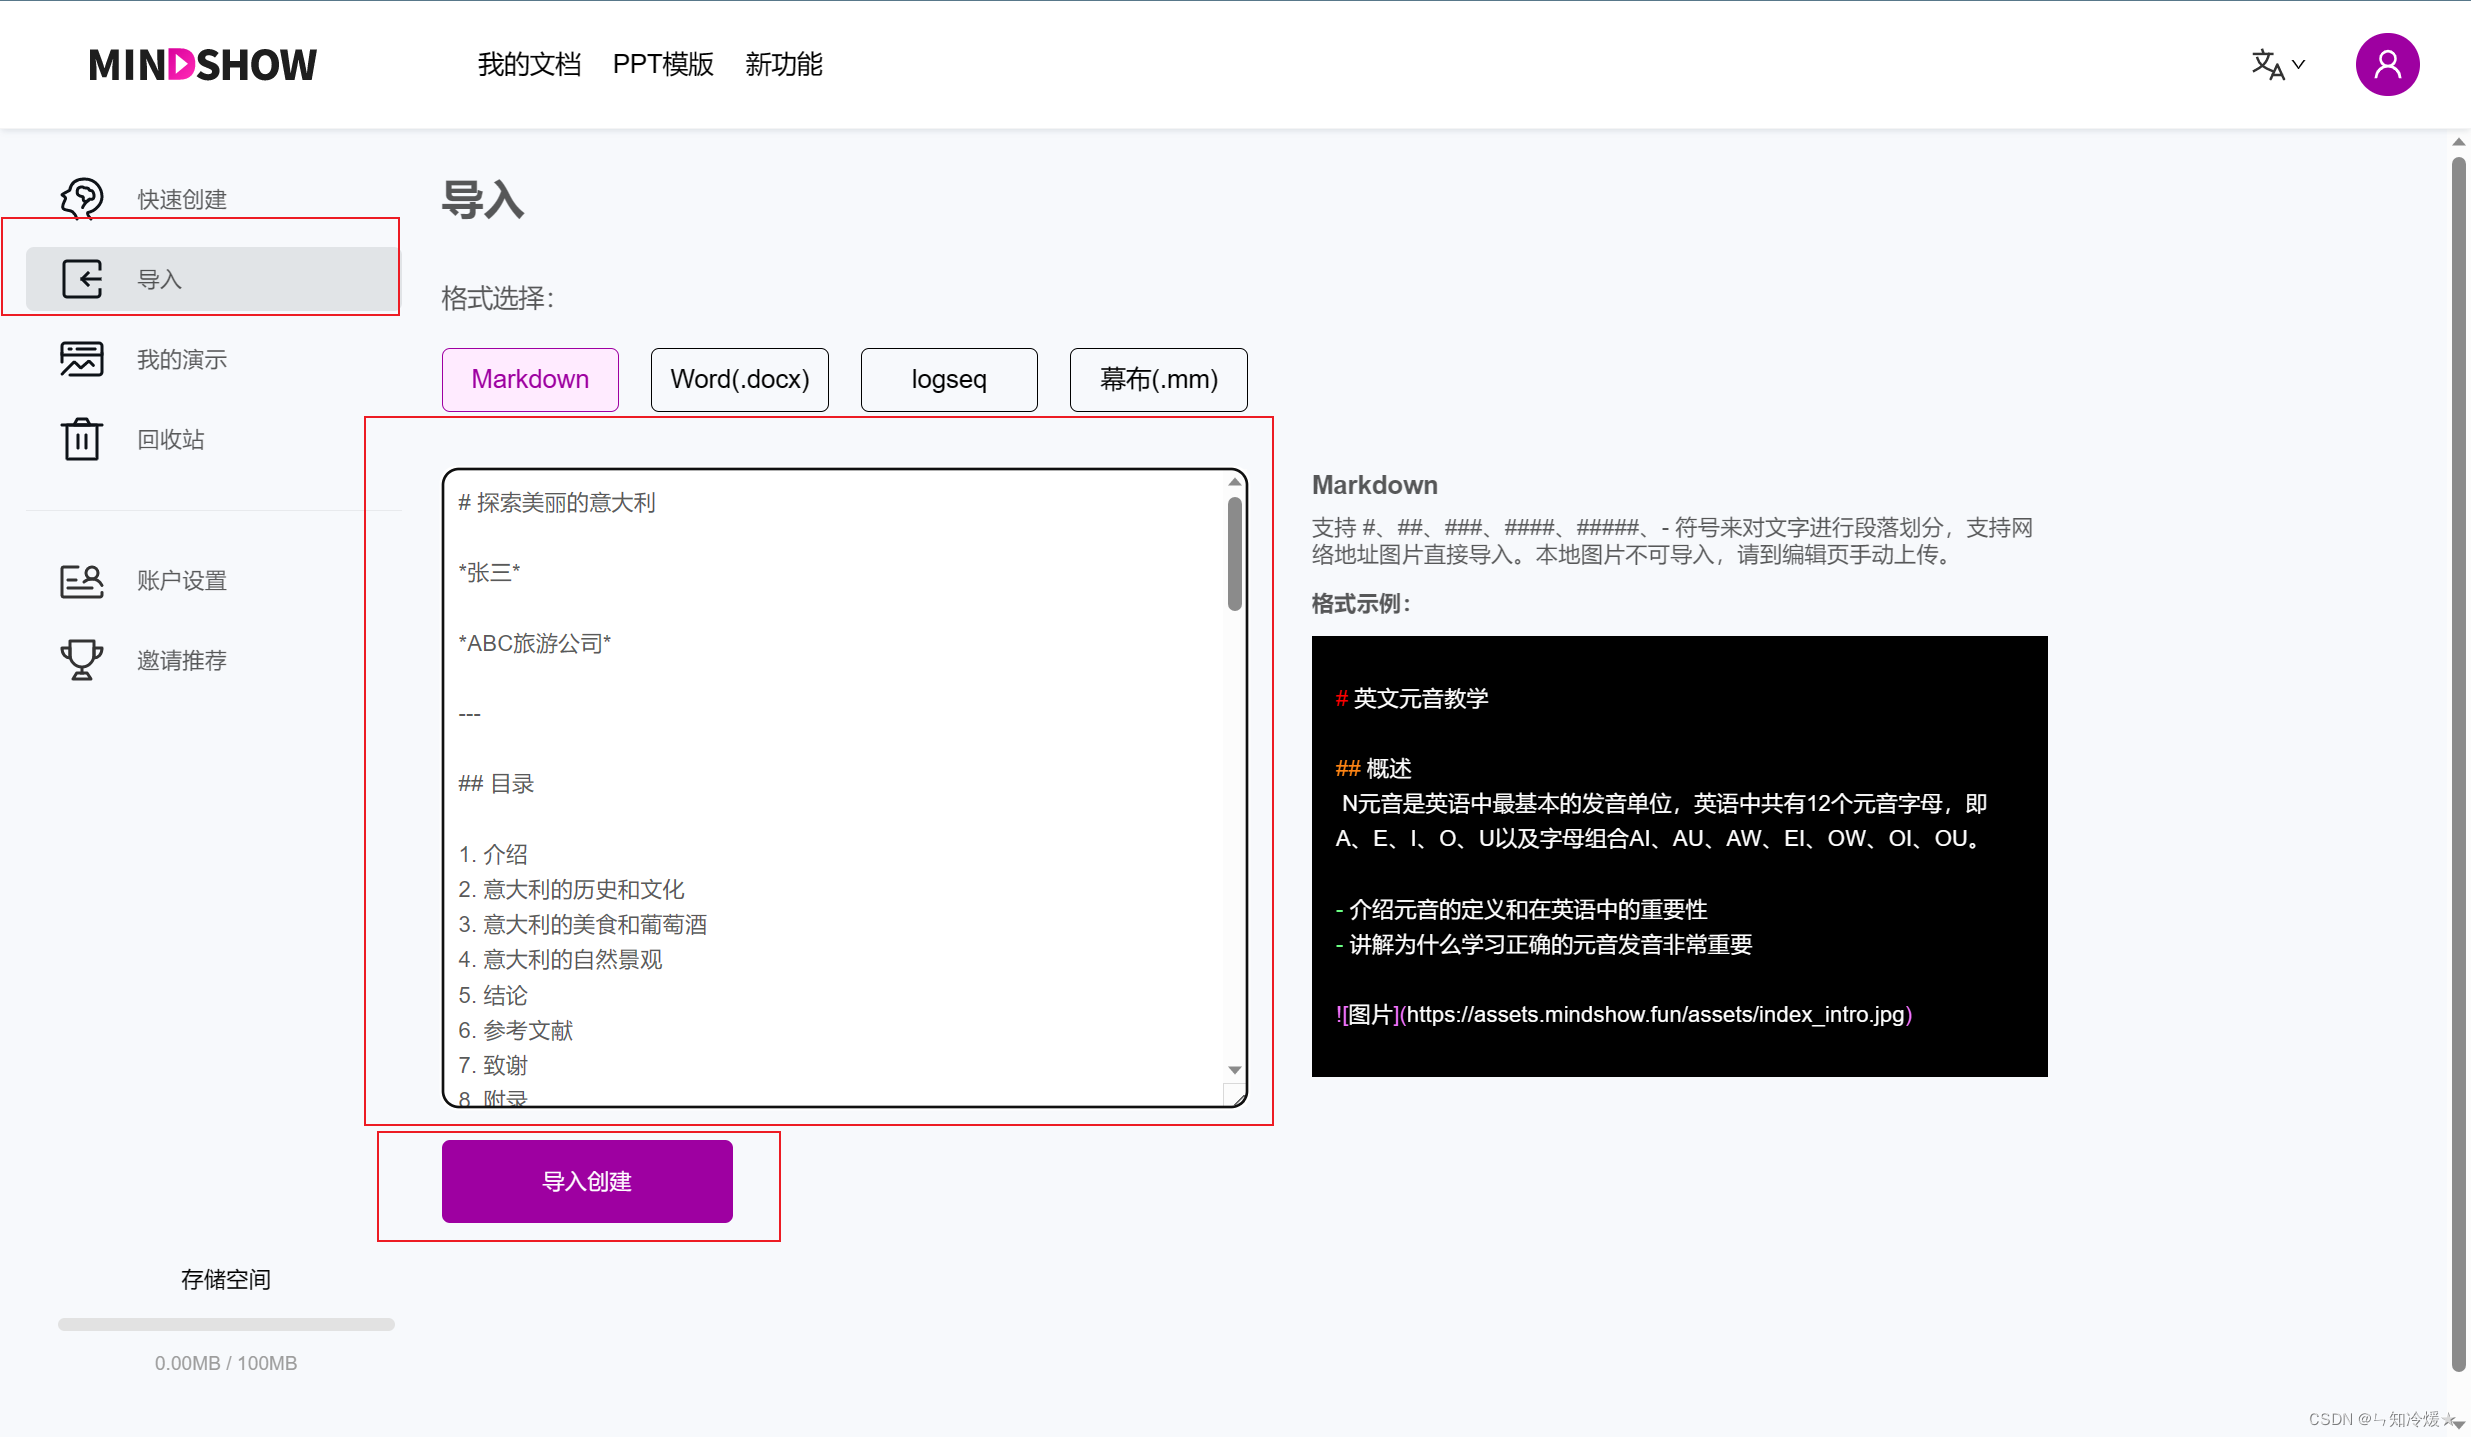The image size is (2471, 1437).
Task: Click the line '4. 意大利的自然景观'
Action: click(x=561, y=959)
